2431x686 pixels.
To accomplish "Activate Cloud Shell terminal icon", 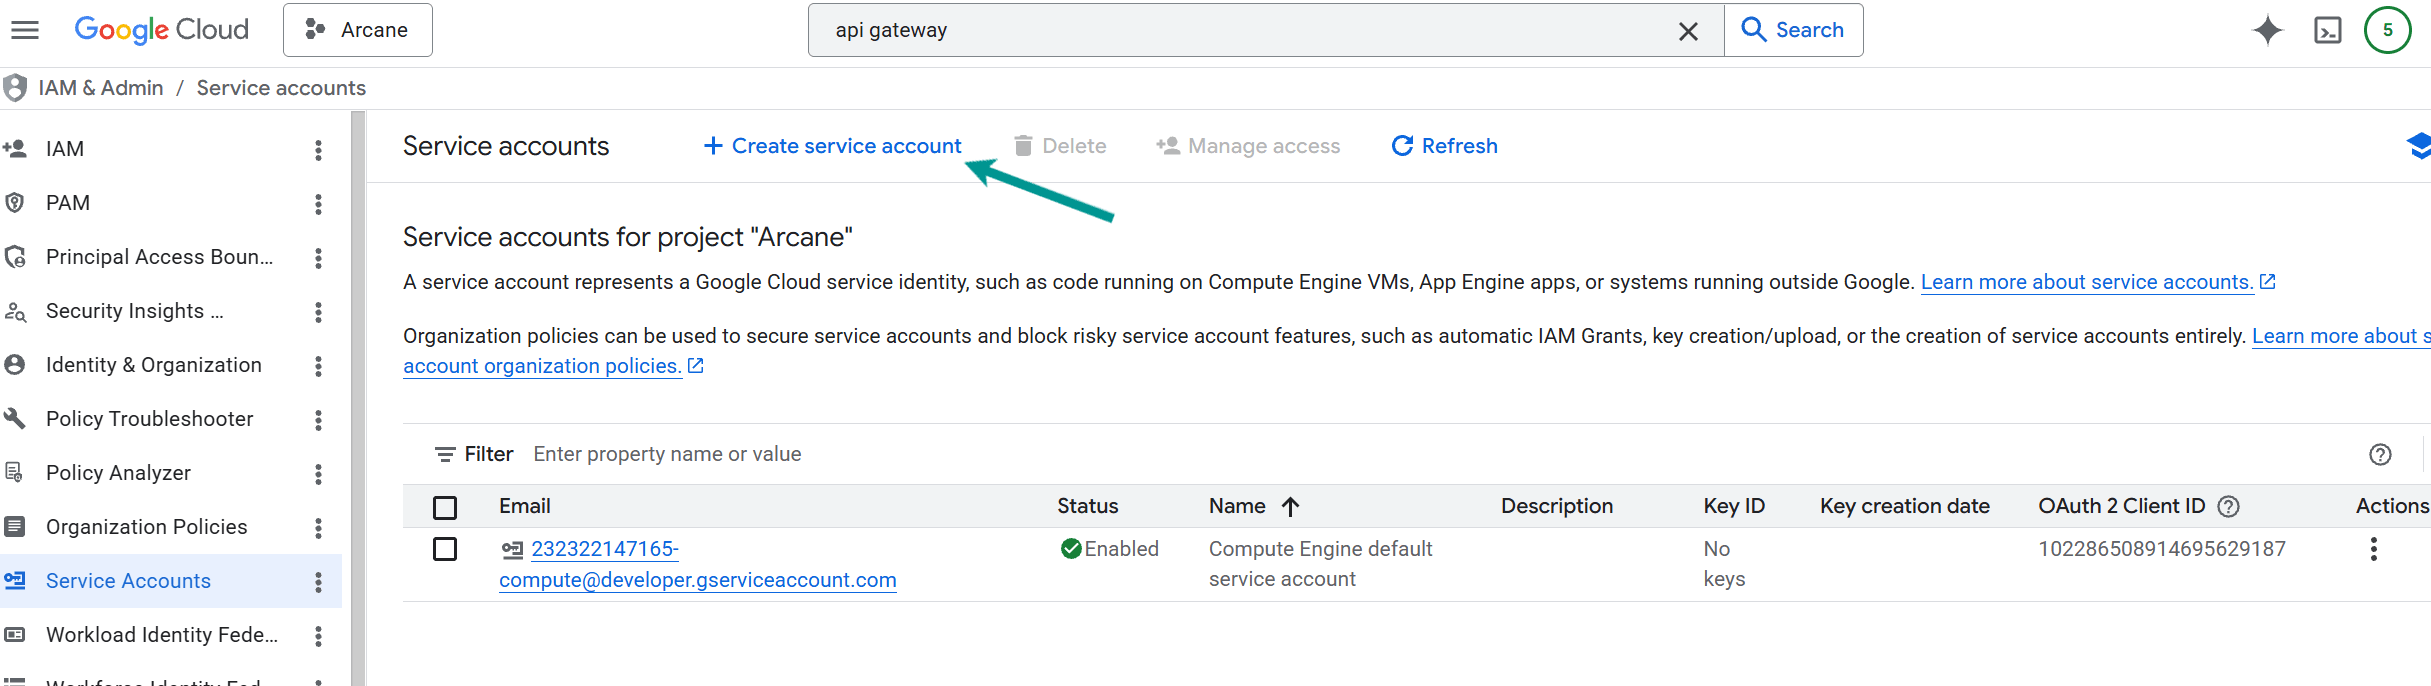I will tap(2327, 30).
